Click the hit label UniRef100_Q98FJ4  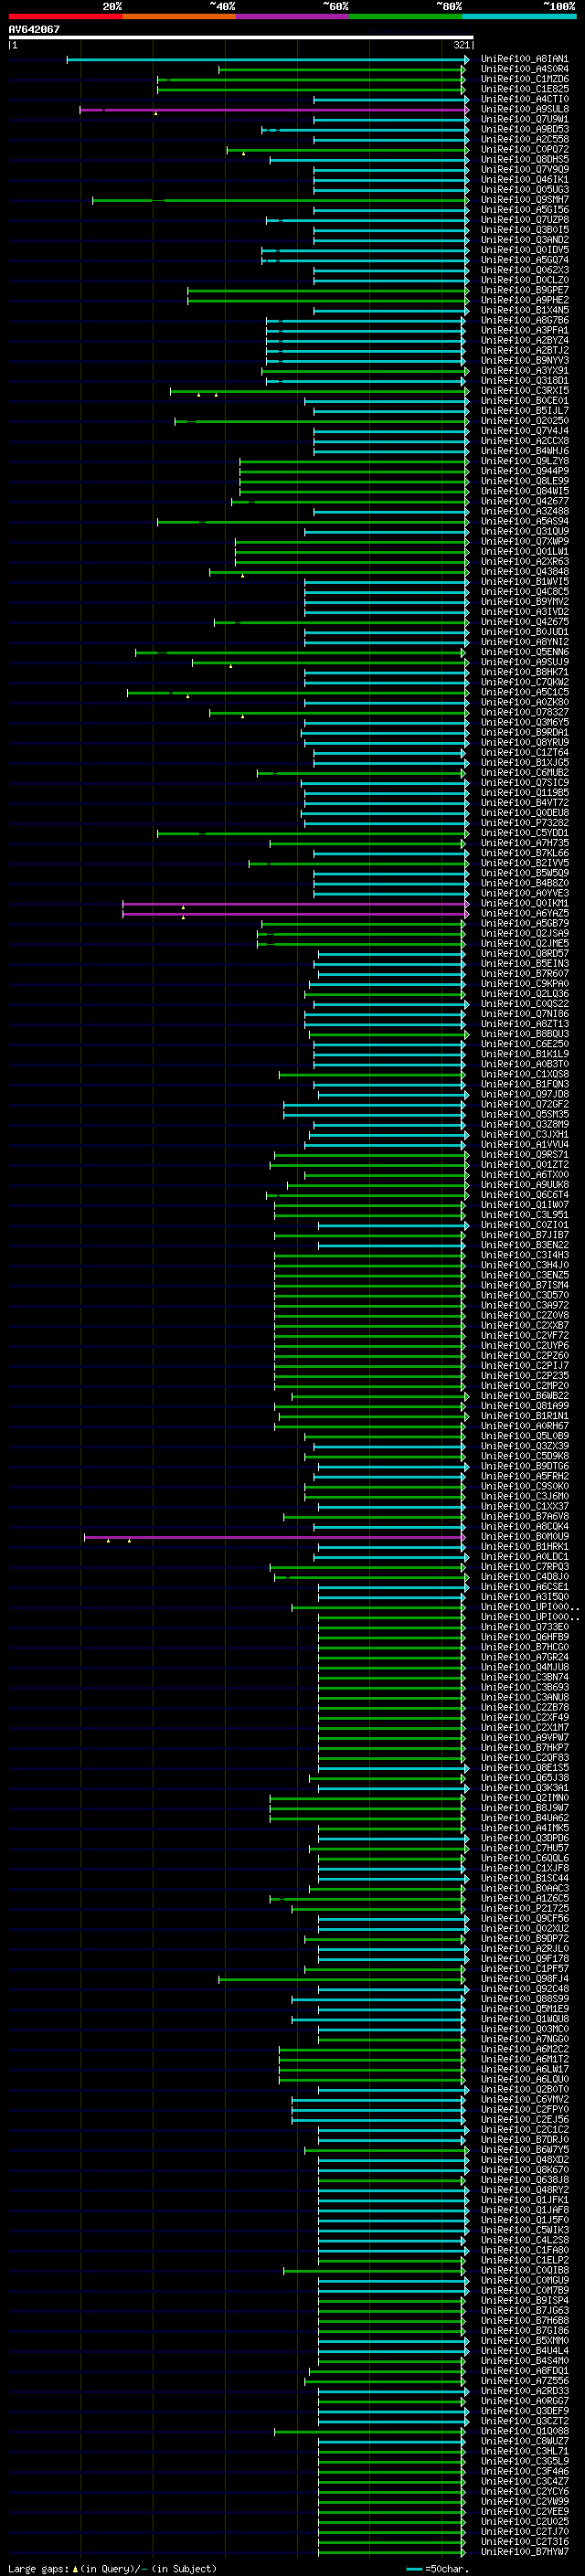pyautogui.click(x=524, y=1978)
